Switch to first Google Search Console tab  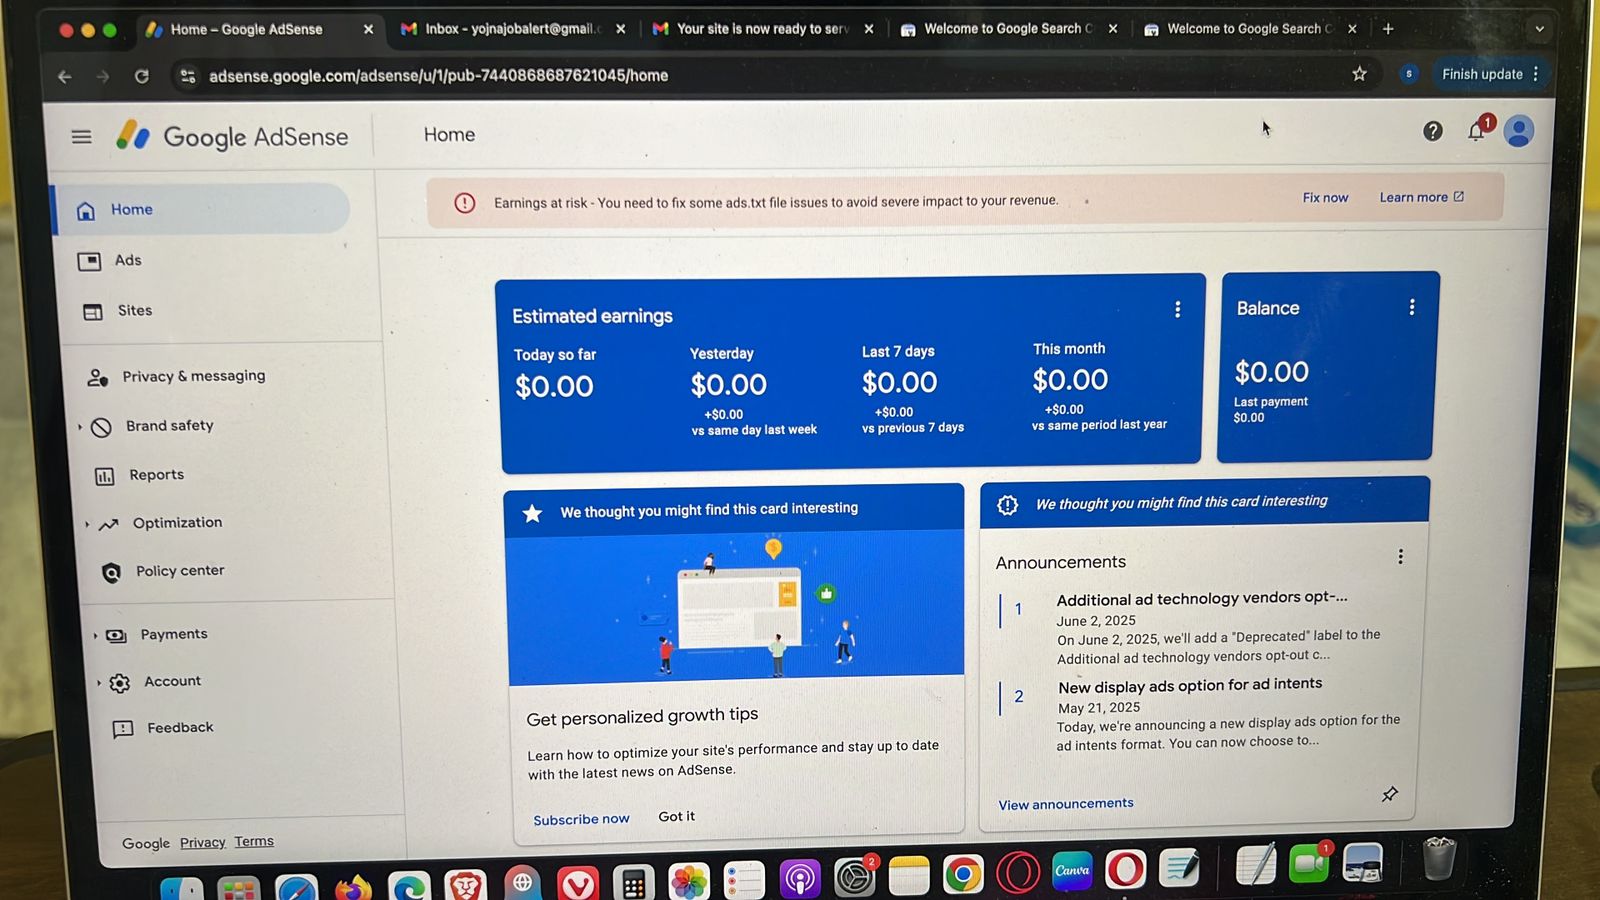click(1008, 29)
